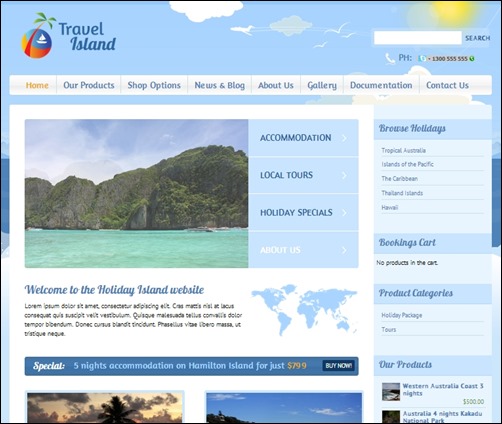Go to the News & Blog menu item

(220, 85)
